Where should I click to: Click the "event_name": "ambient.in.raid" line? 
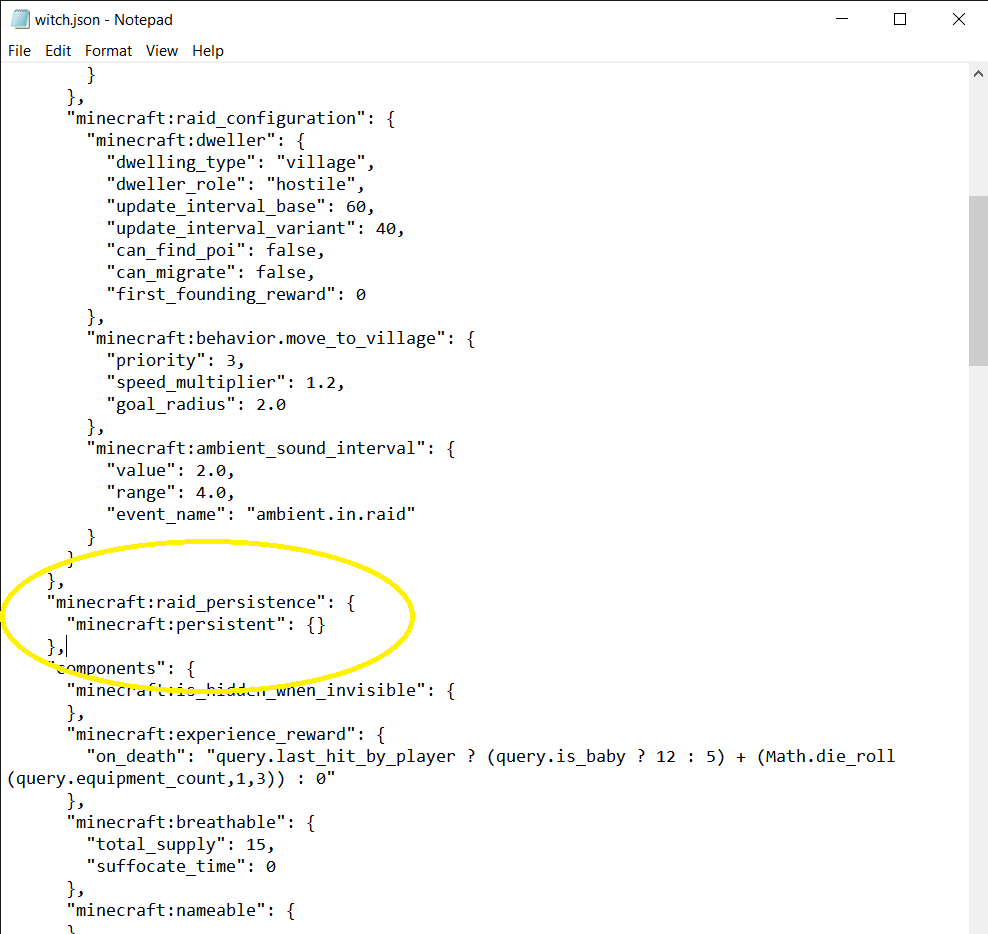coord(261,515)
